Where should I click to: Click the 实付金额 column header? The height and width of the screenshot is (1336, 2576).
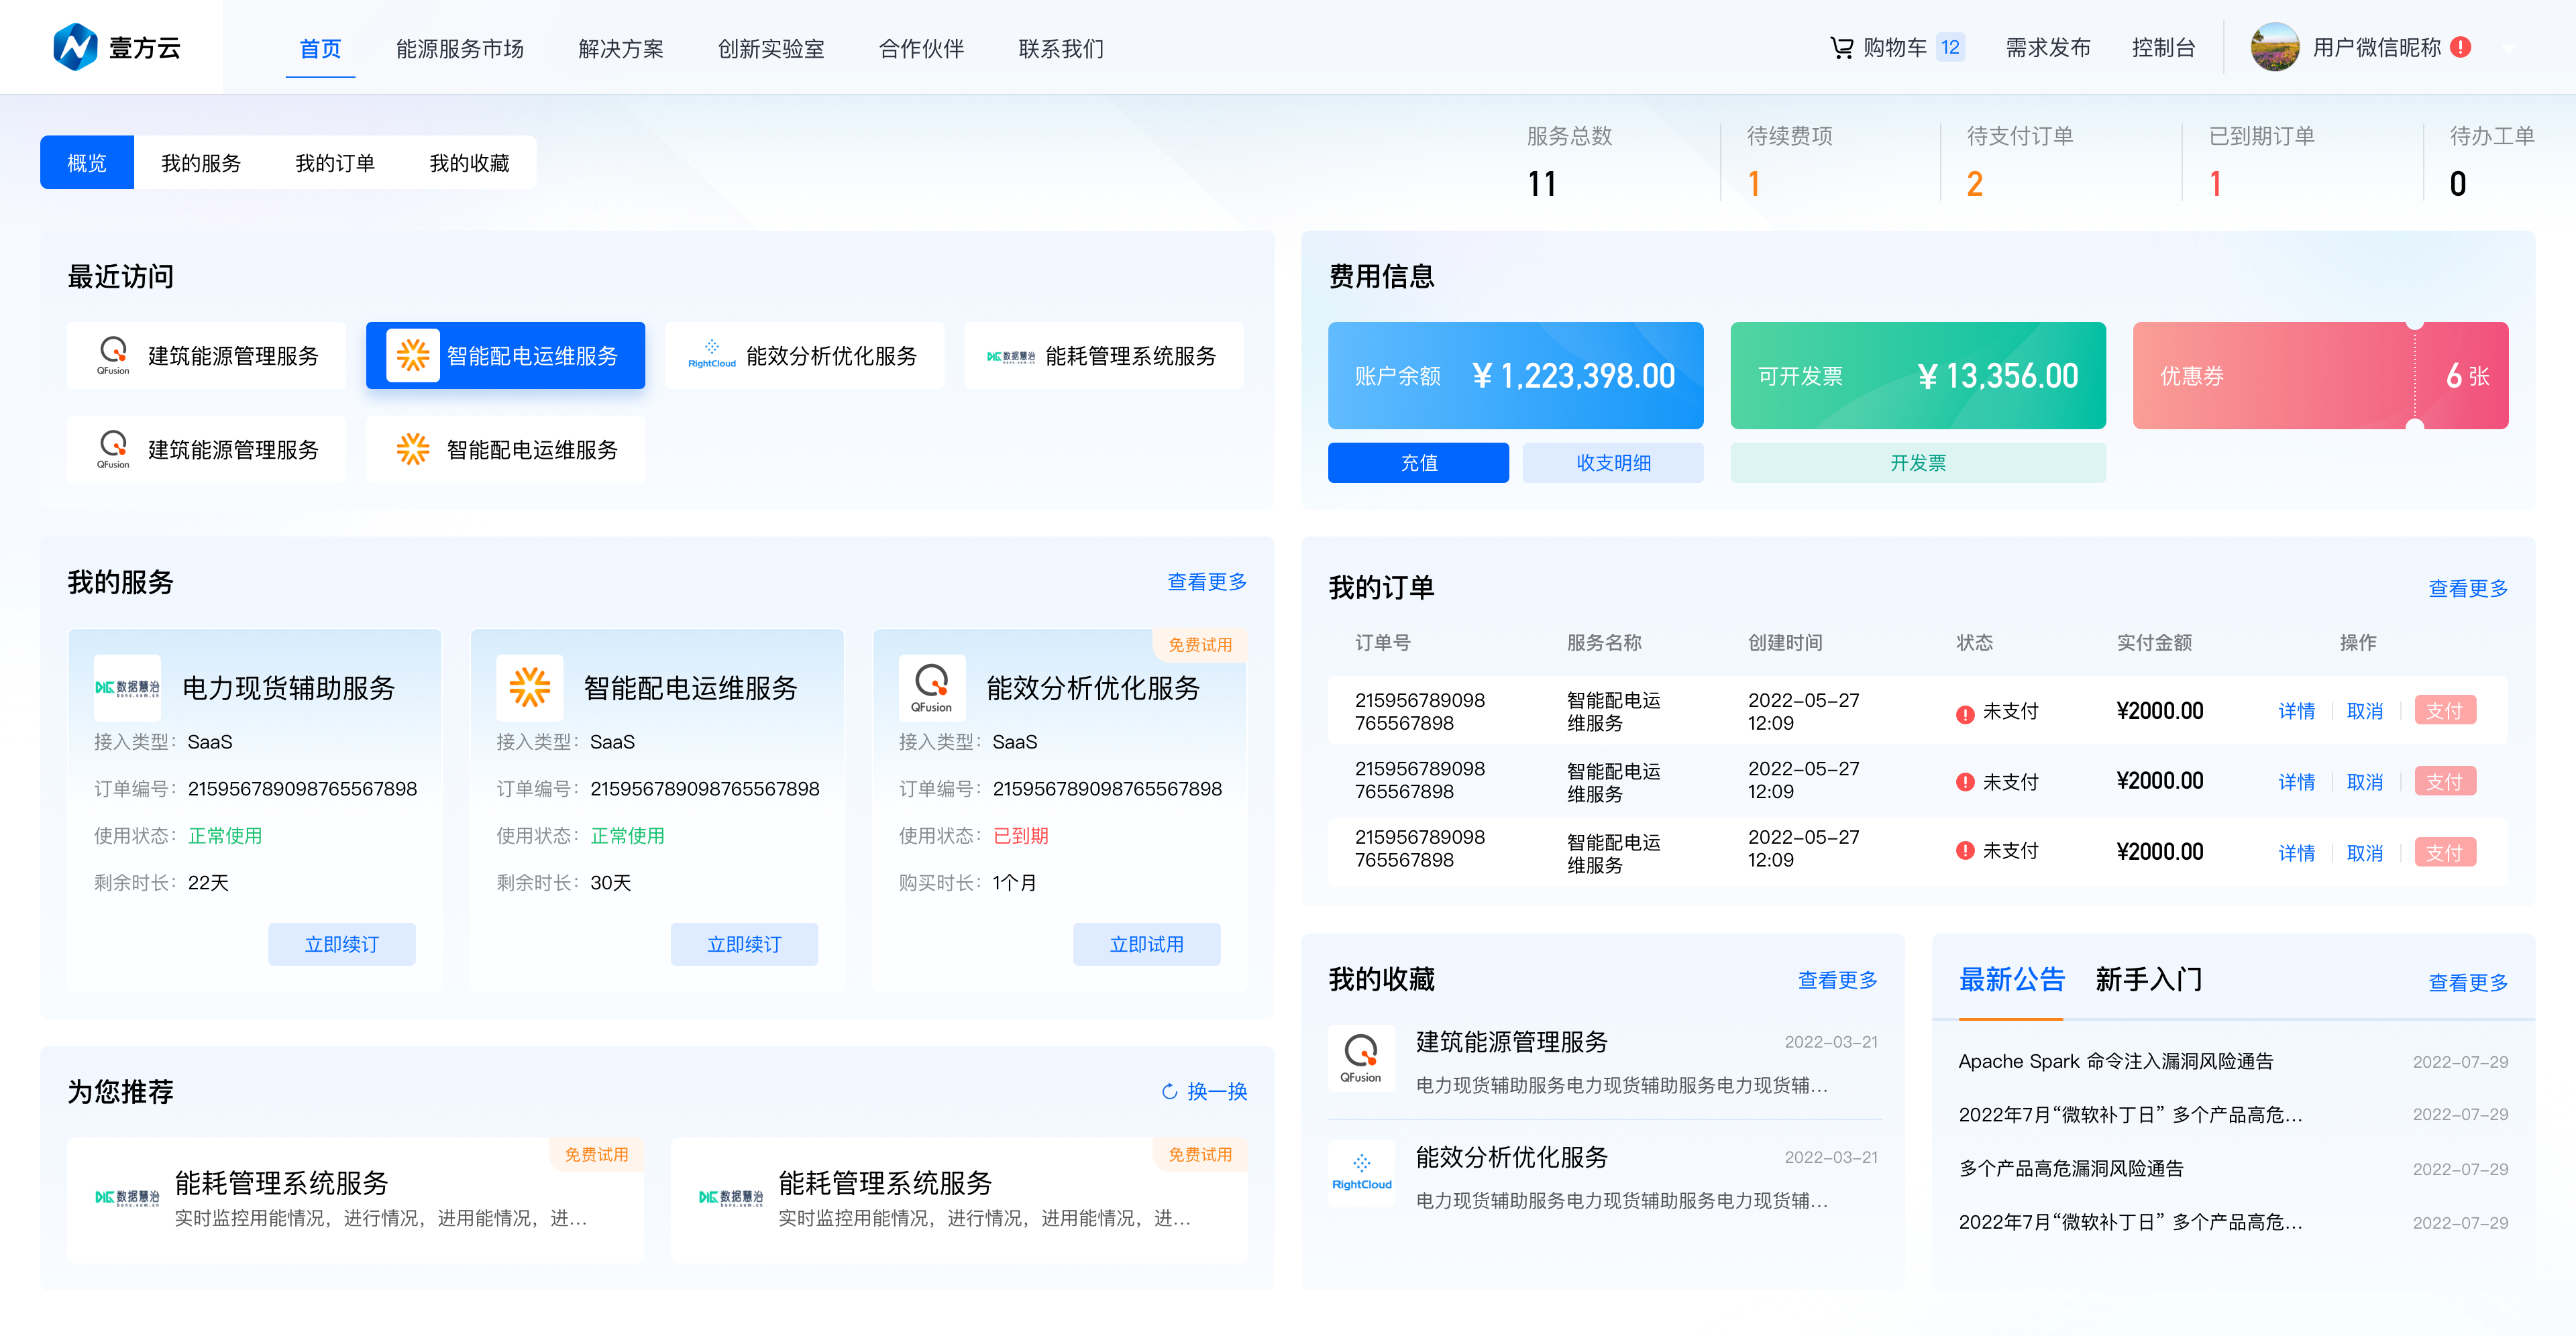[2154, 642]
